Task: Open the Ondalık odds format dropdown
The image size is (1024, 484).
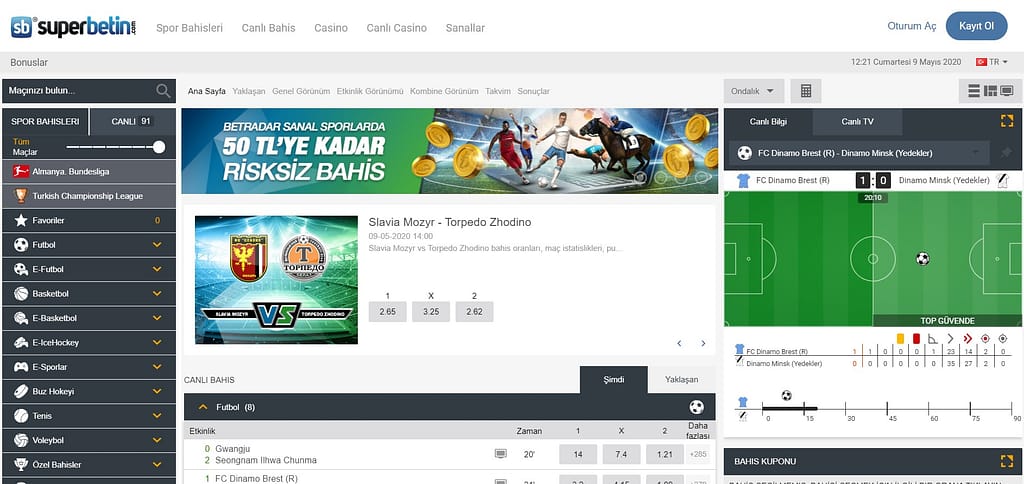Action: (754, 91)
